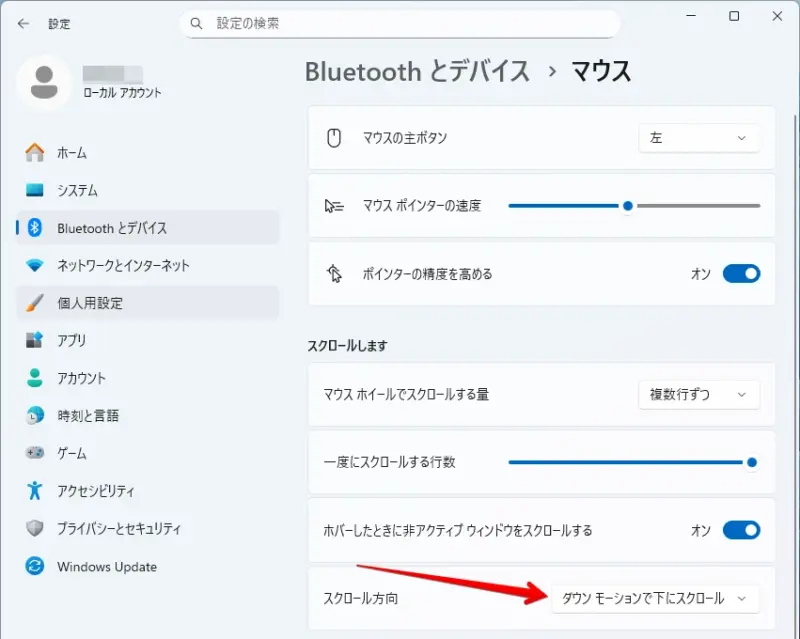Click the mouse icon beside マウスの主ボタン
800x639 pixels.
click(x=334, y=138)
